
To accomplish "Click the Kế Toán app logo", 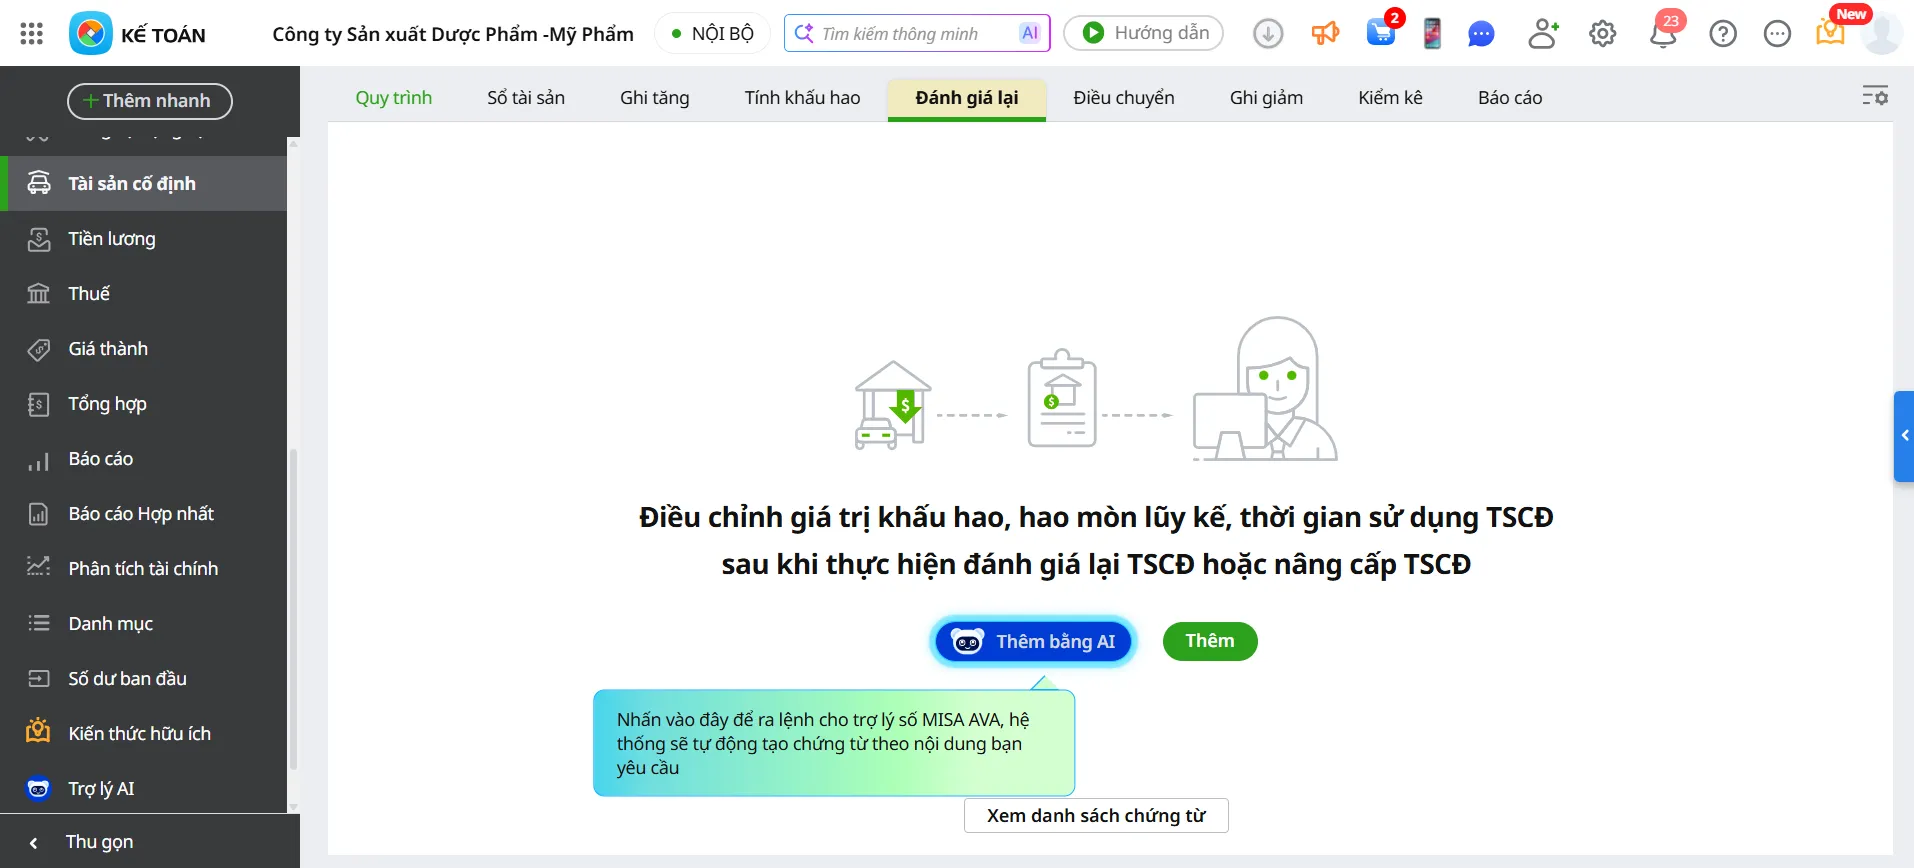I will (x=90, y=34).
